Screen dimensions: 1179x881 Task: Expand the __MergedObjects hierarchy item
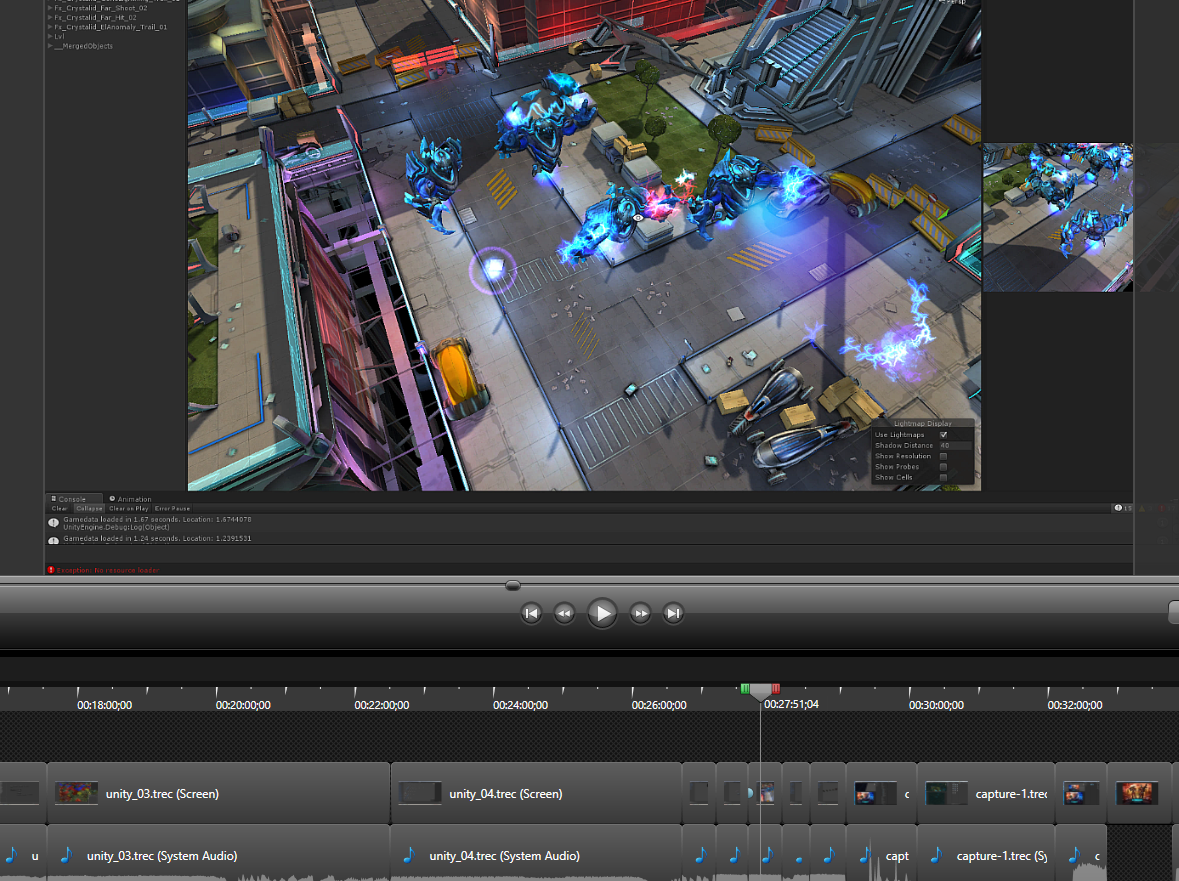(50, 46)
